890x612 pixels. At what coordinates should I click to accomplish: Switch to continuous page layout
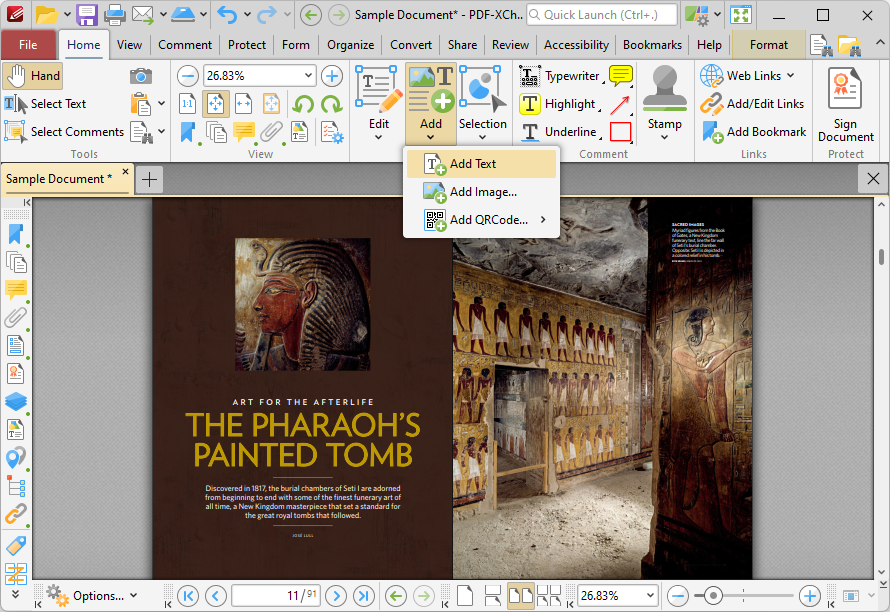(x=493, y=596)
